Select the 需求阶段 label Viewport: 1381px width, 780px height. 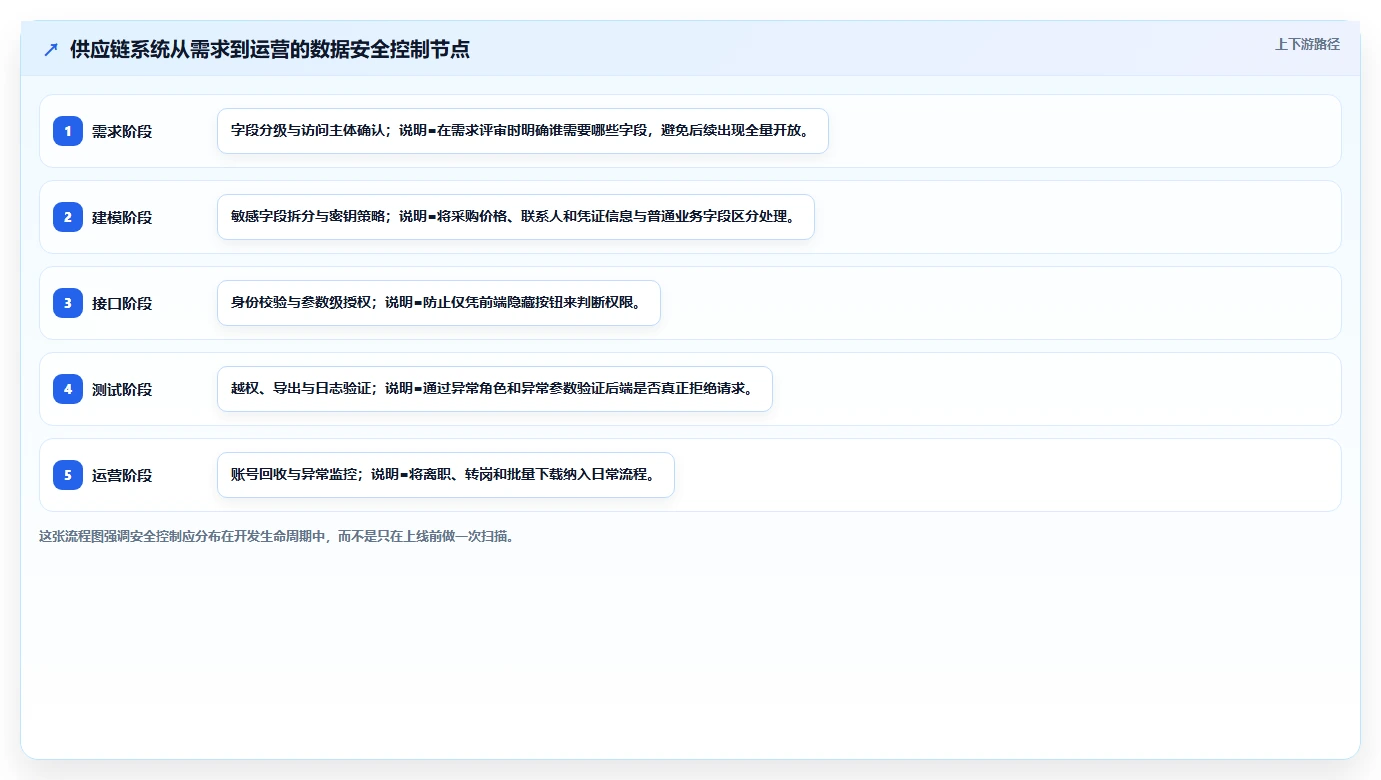pos(122,131)
